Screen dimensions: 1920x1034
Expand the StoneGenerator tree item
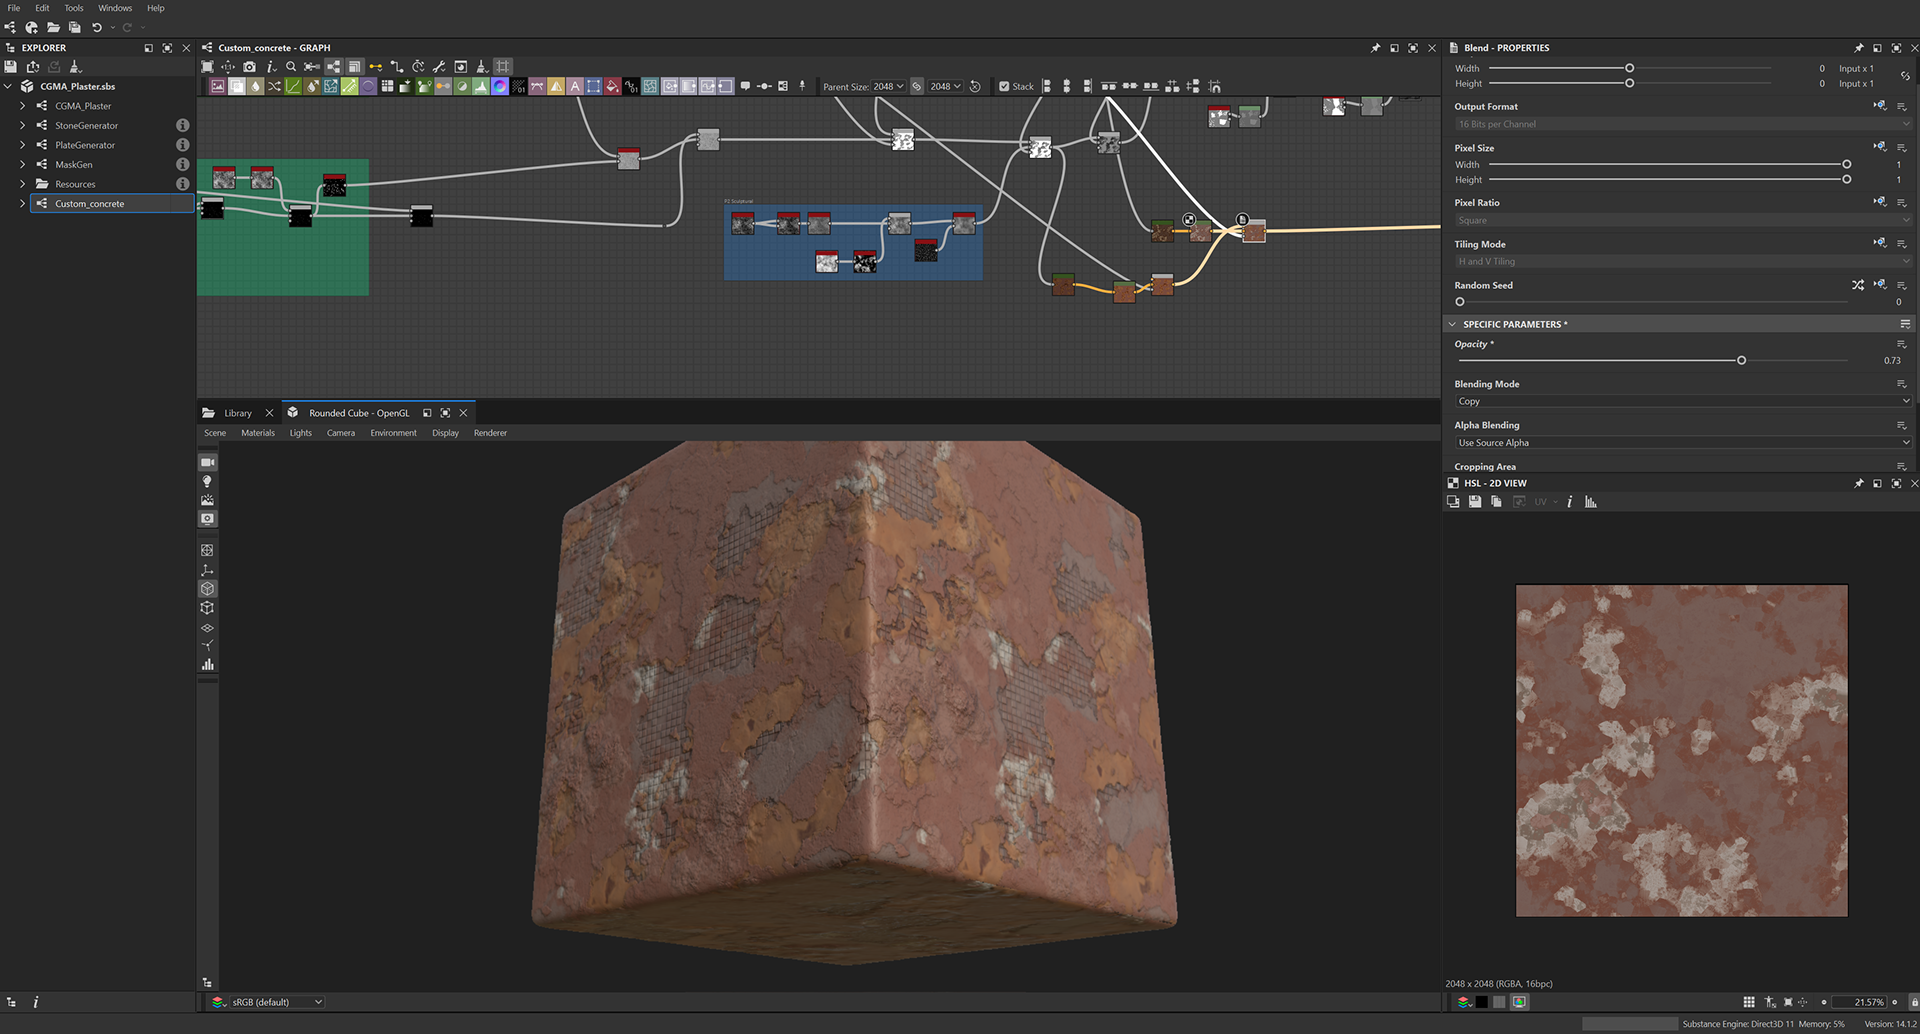(x=23, y=126)
